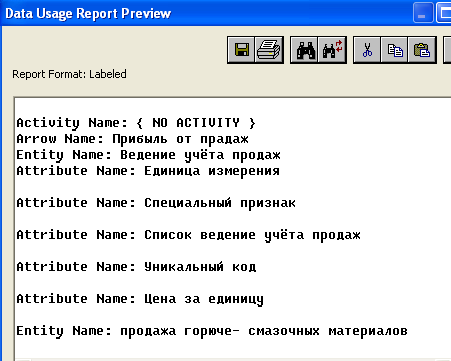The width and height of the screenshot is (451, 361).
Task: Click the Paste clipboard icon
Action: pyautogui.click(x=422, y=50)
